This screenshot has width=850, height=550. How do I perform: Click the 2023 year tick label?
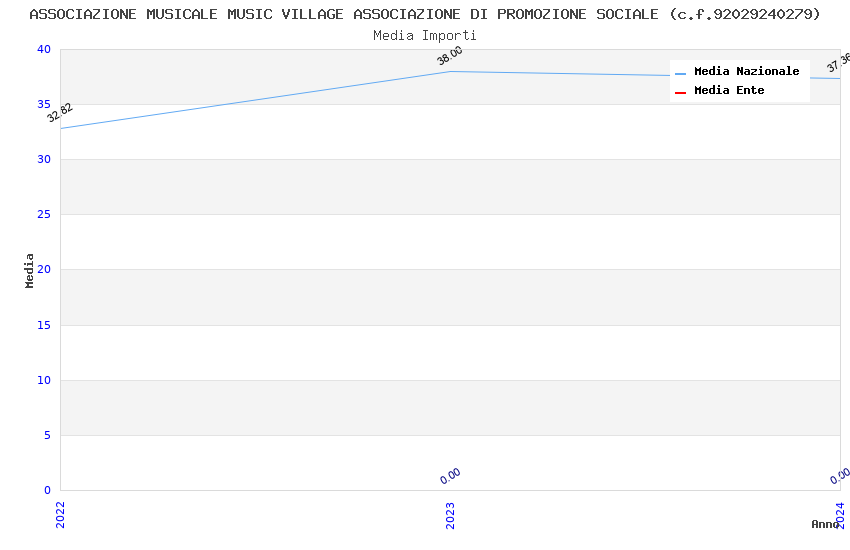pyautogui.click(x=450, y=514)
